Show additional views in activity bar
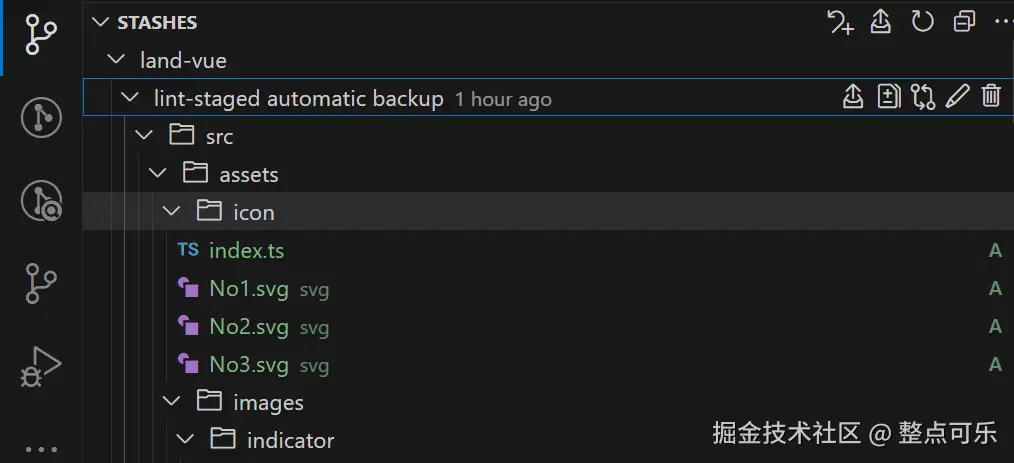Screen dimensions: 1014x463 click(x=41, y=449)
